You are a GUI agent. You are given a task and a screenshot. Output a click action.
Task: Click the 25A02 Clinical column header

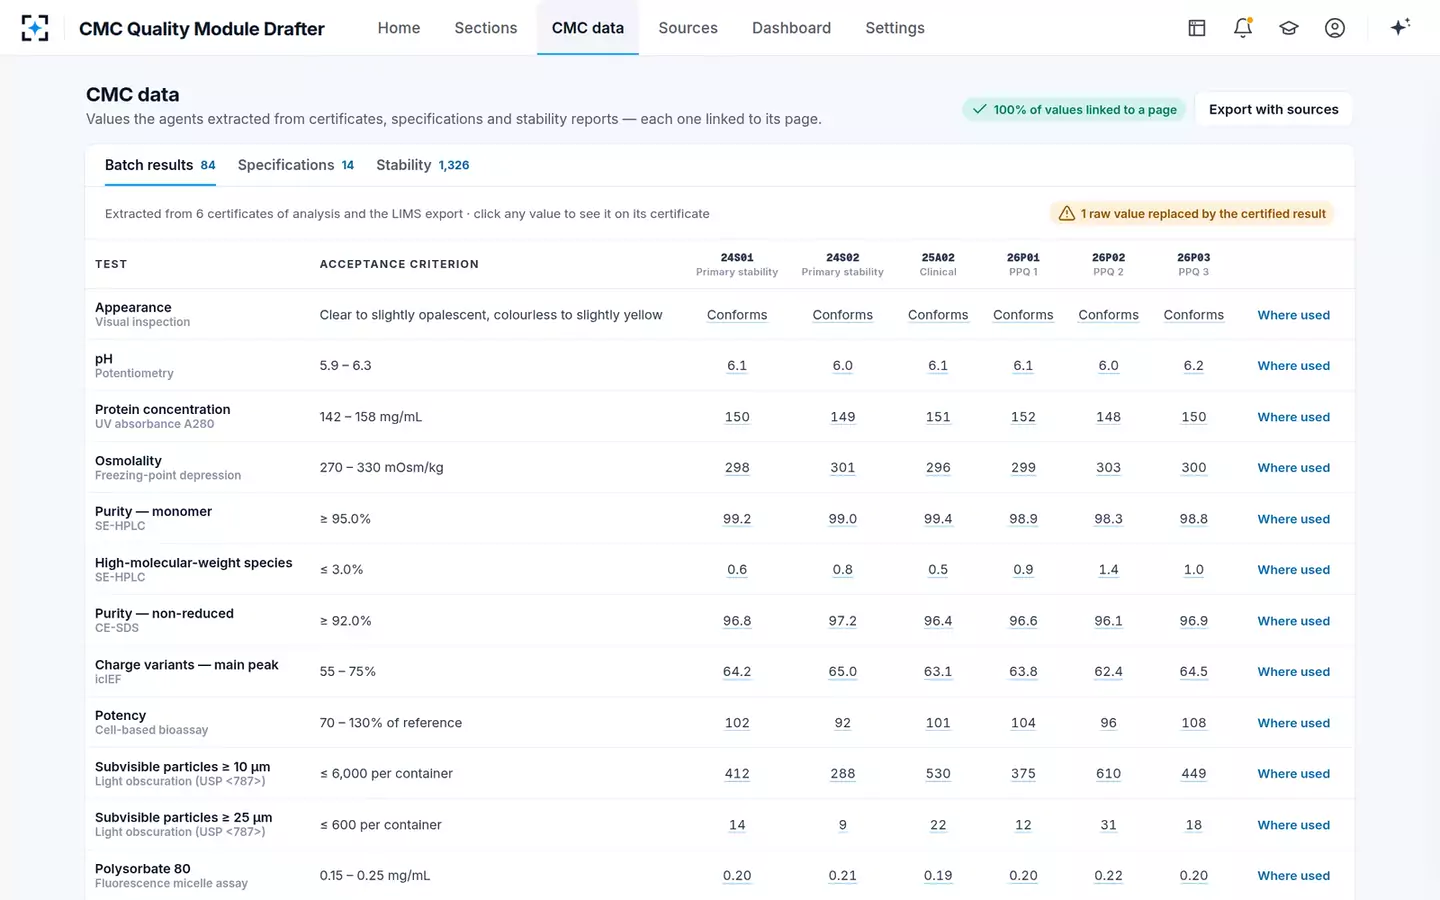(938, 264)
